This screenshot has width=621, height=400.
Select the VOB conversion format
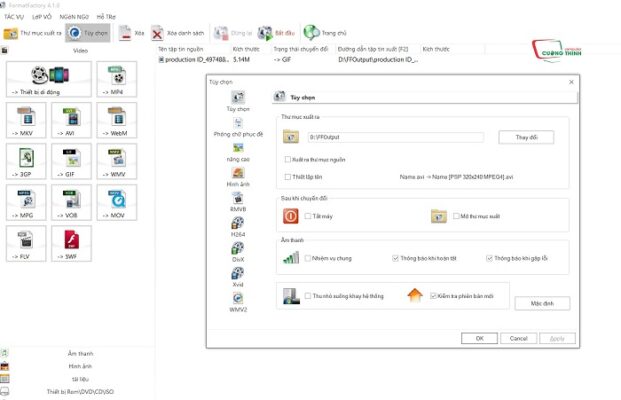pos(71,202)
